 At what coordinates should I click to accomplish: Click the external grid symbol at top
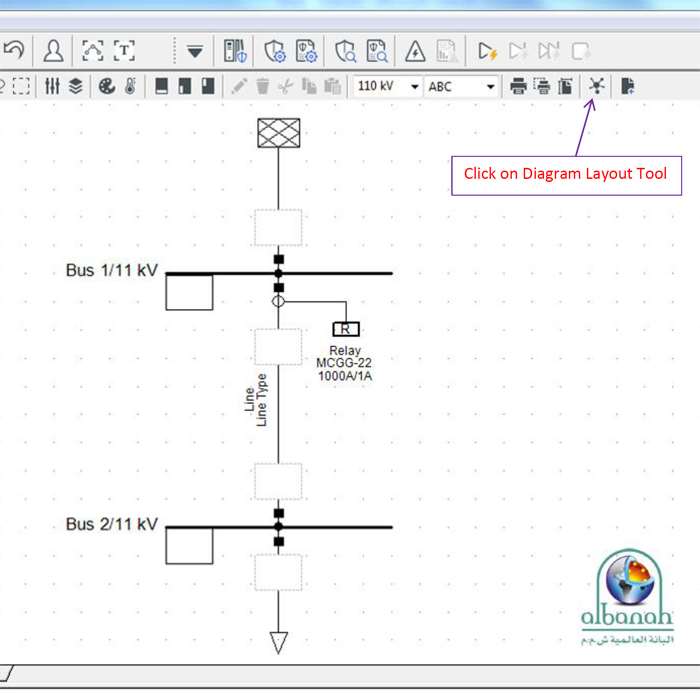(x=279, y=133)
